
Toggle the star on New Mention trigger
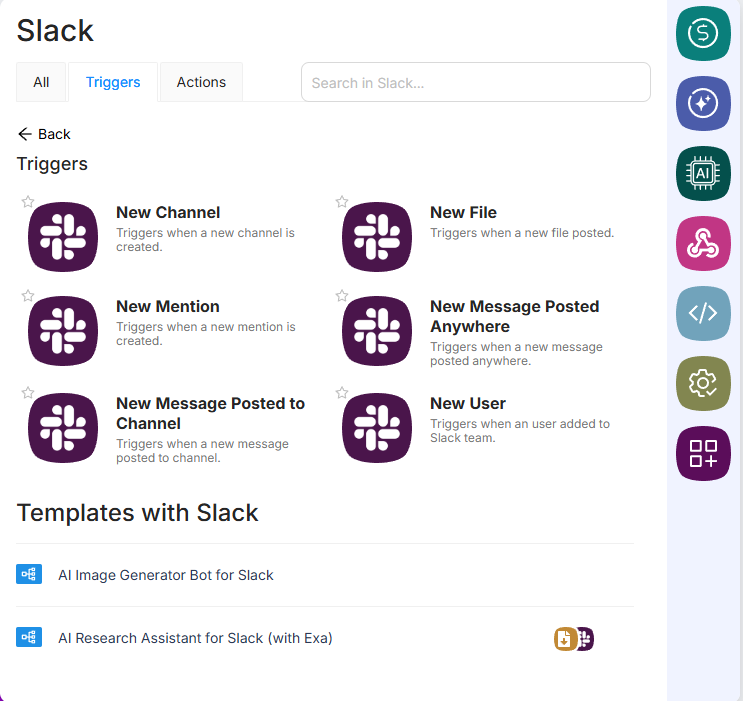(28, 296)
